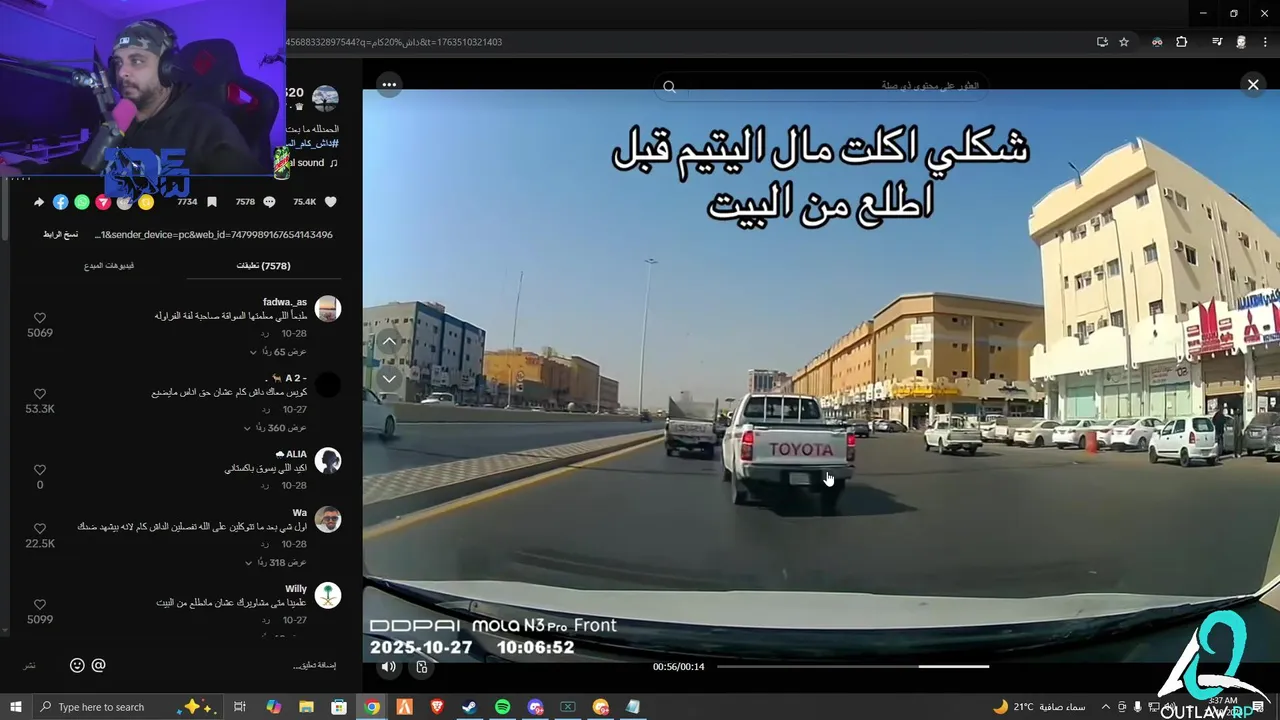1280x720 pixels.
Task: Share the video to WhatsApp
Action: [82, 202]
